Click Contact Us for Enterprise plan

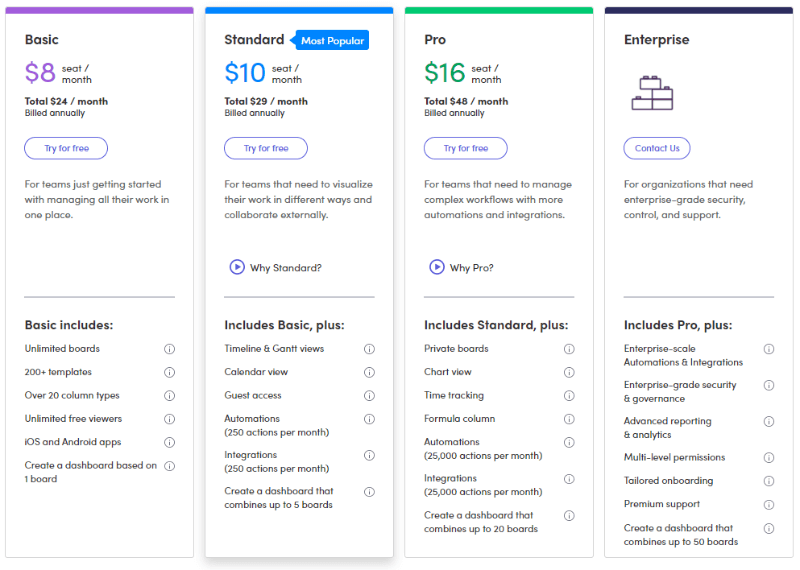coord(657,148)
